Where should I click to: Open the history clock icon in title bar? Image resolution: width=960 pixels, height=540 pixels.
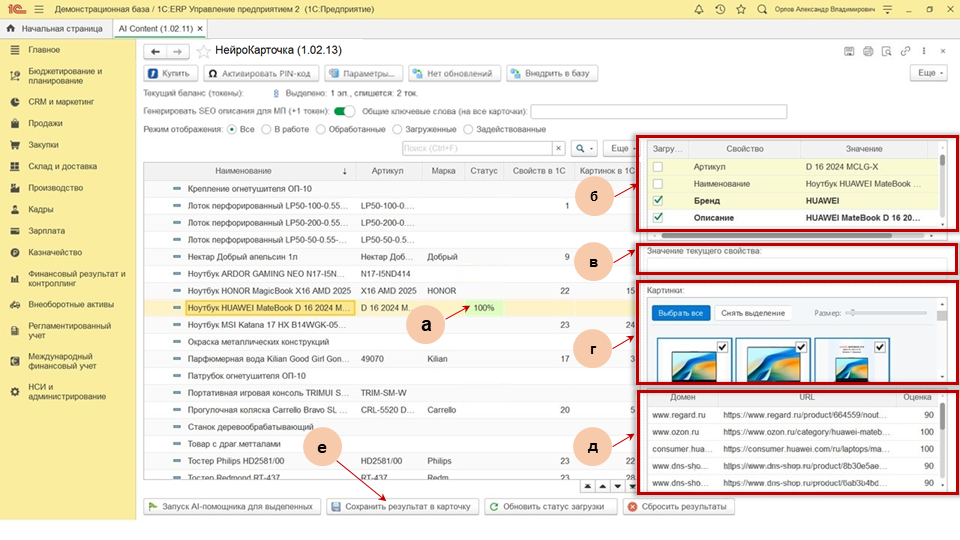[x=721, y=9]
